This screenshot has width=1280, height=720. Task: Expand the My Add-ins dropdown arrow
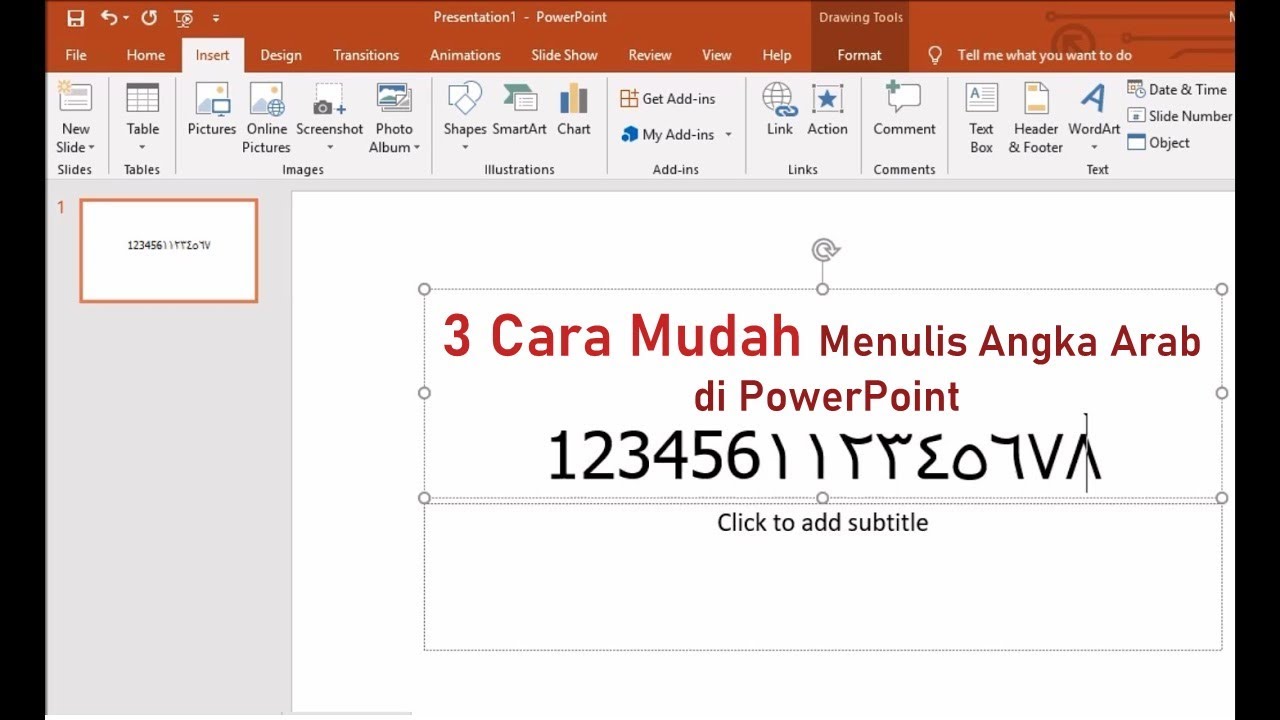pos(728,134)
